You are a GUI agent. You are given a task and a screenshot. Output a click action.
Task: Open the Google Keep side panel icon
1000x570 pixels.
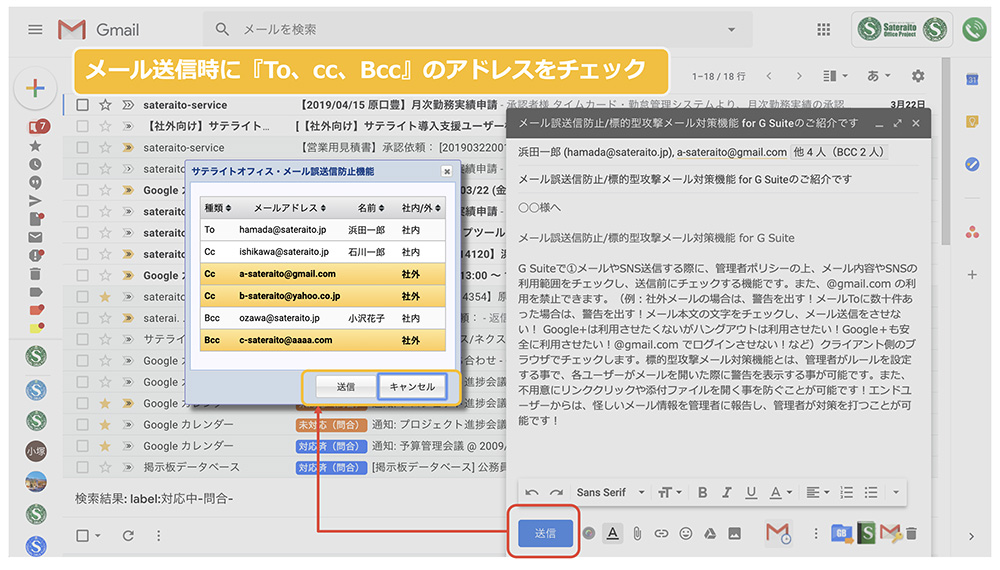pos(972,121)
